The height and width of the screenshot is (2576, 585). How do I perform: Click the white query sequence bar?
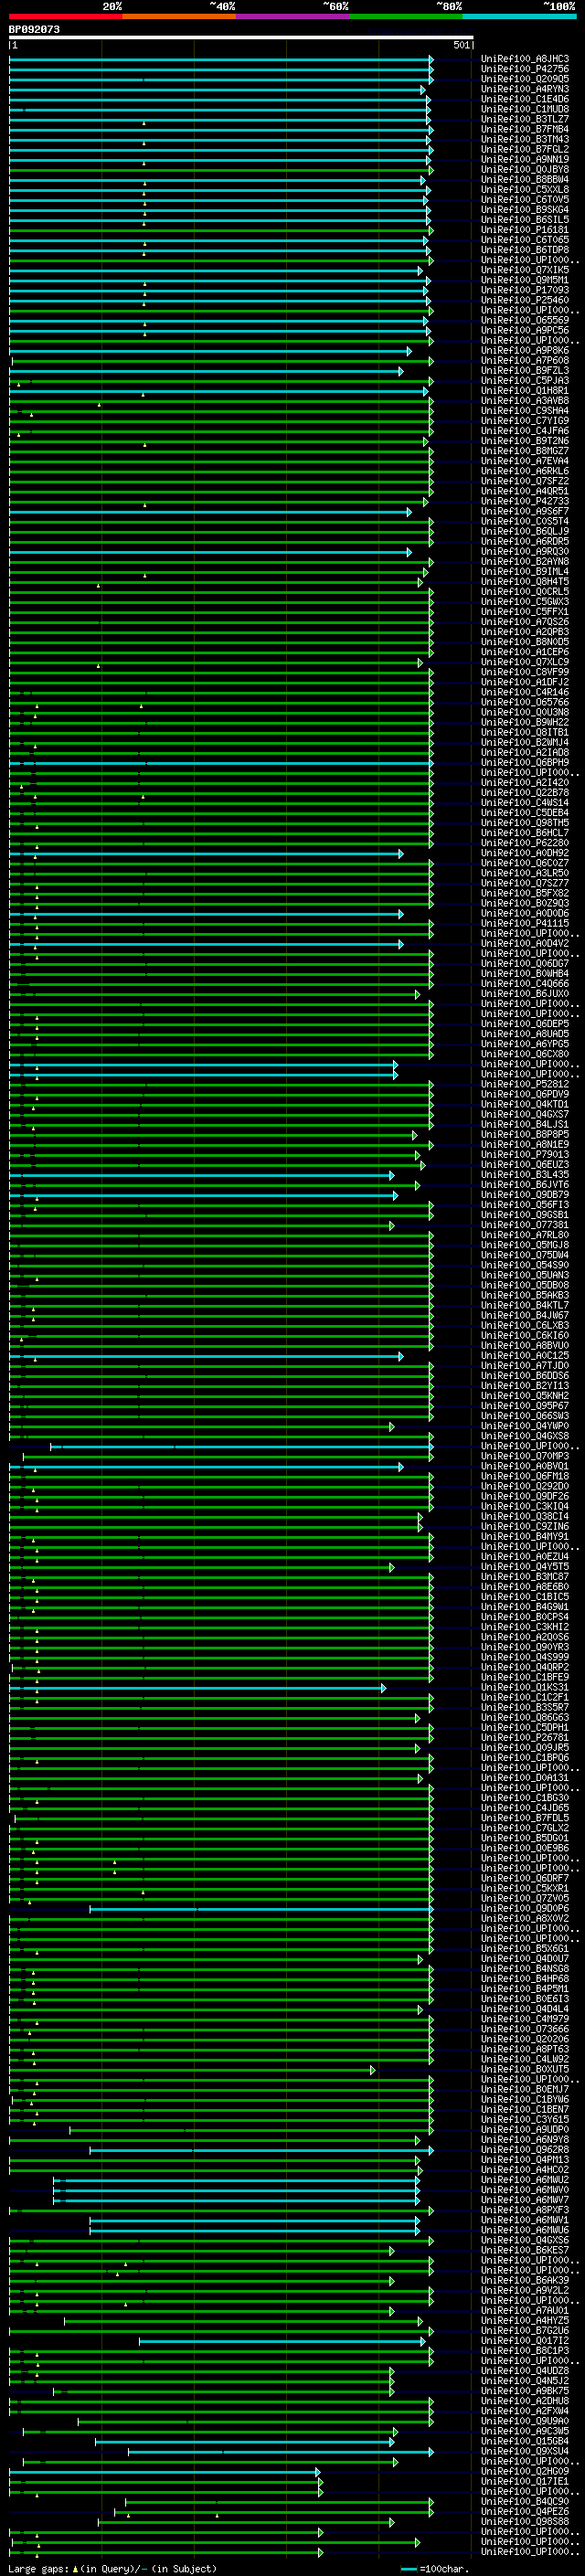pos(241,37)
